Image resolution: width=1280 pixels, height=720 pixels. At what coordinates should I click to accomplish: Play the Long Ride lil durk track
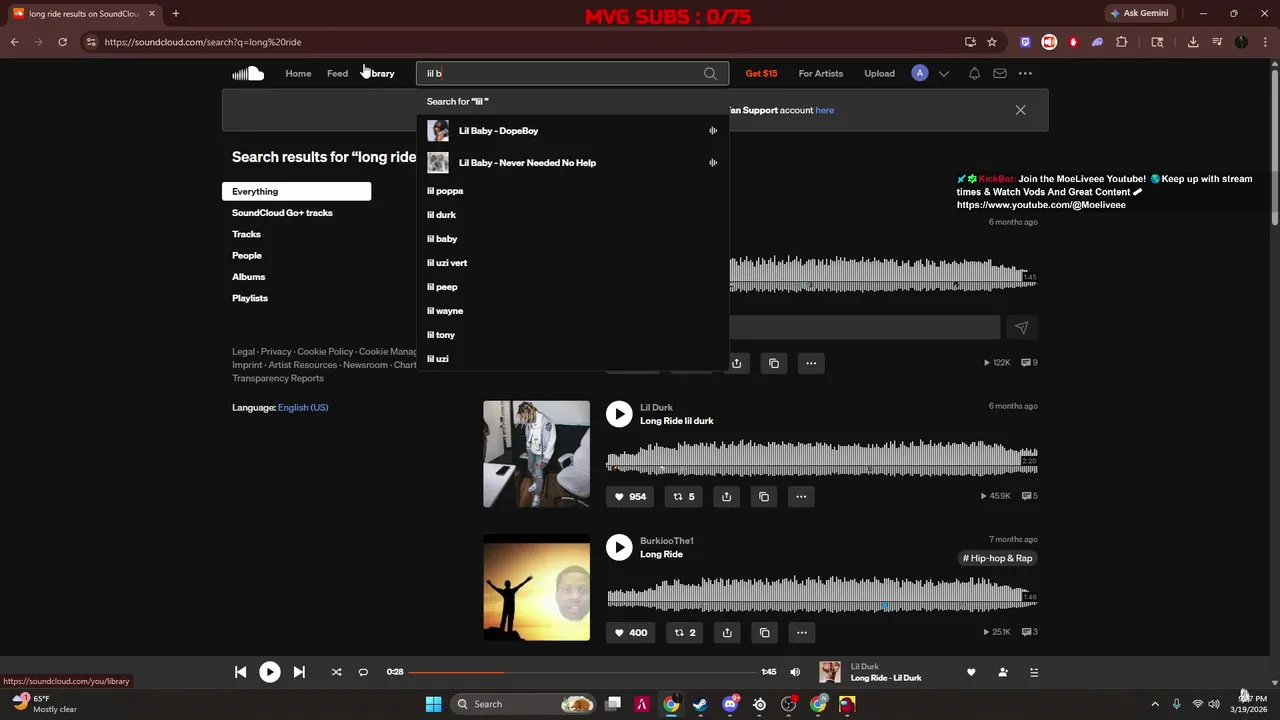pyautogui.click(x=619, y=414)
